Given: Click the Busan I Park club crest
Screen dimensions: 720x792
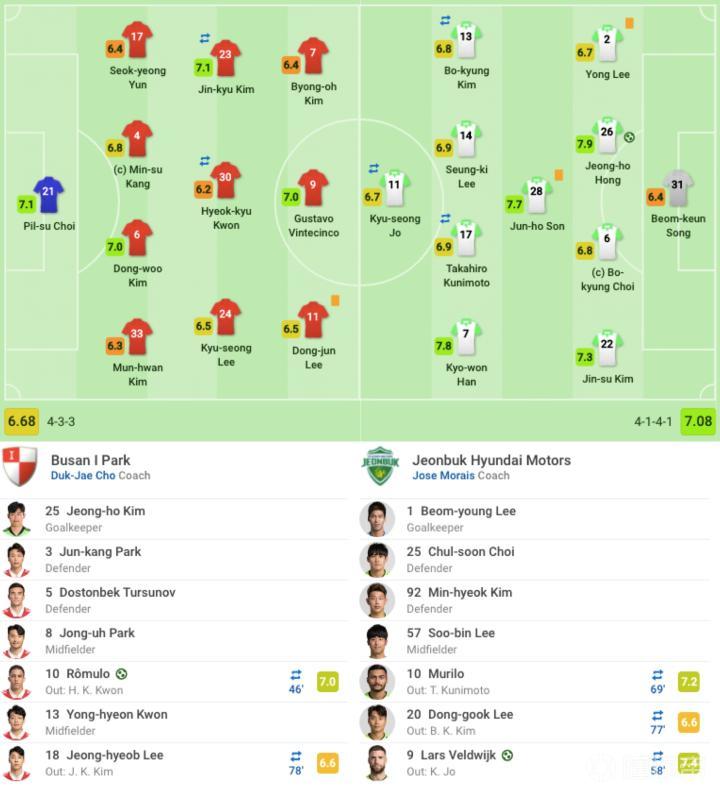Looking at the screenshot, I should pyautogui.click(x=20, y=467).
